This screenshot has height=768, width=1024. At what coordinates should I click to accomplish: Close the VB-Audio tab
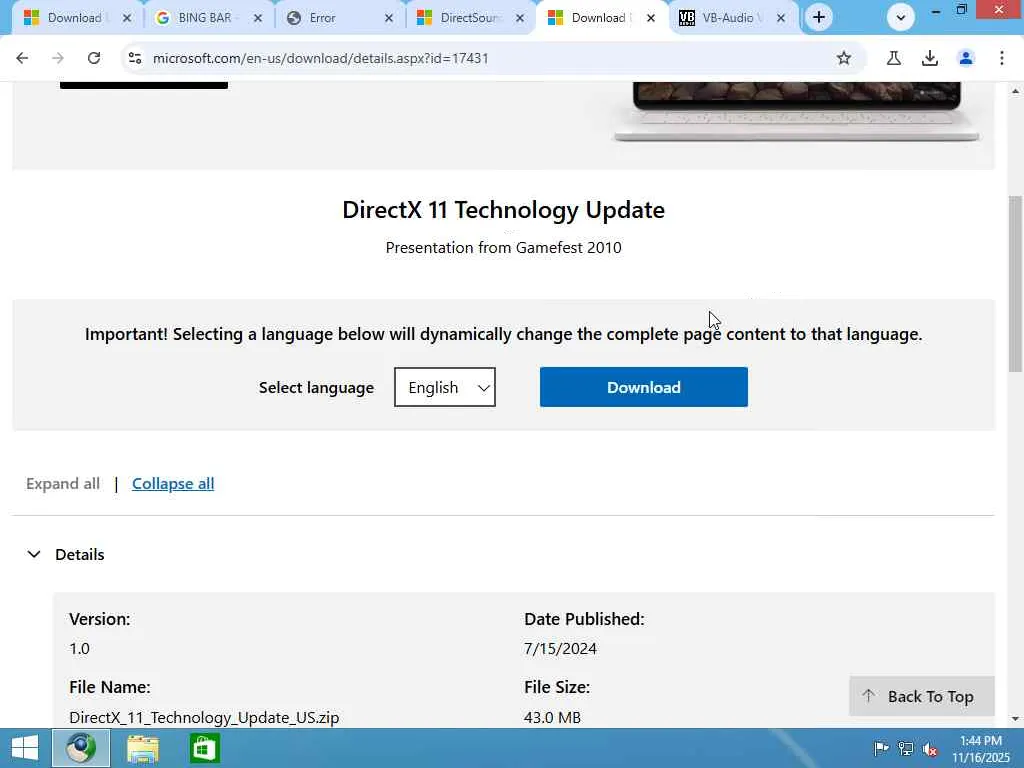[780, 18]
